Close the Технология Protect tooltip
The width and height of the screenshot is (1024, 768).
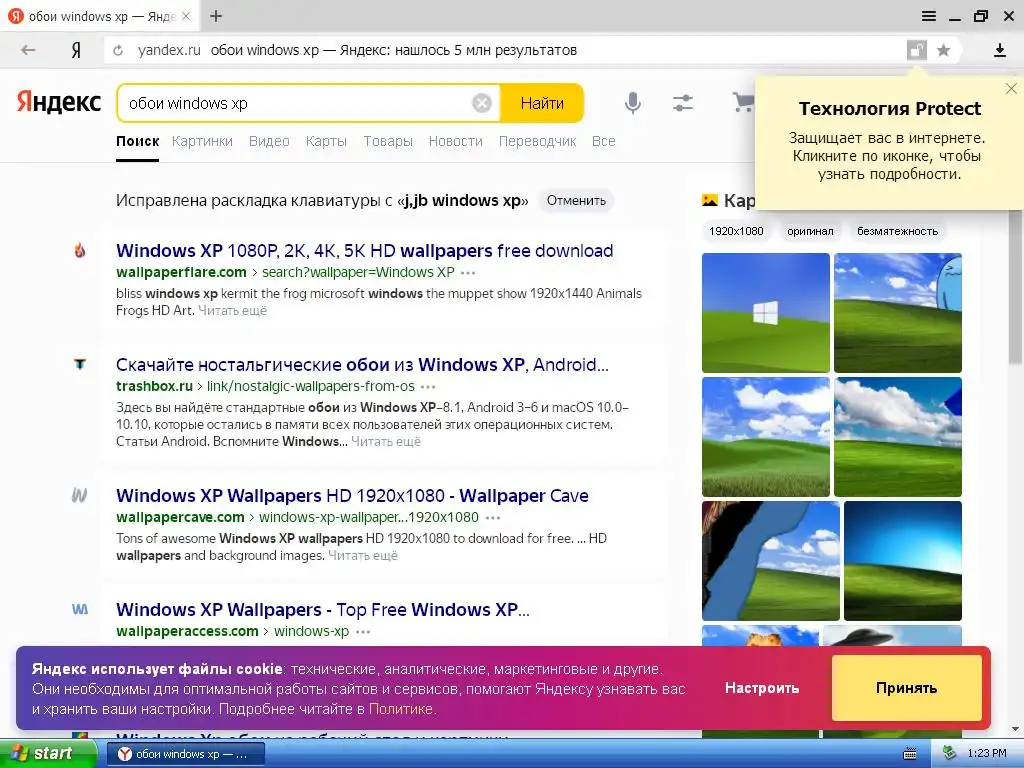pyautogui.click(x=1011, y=89)
